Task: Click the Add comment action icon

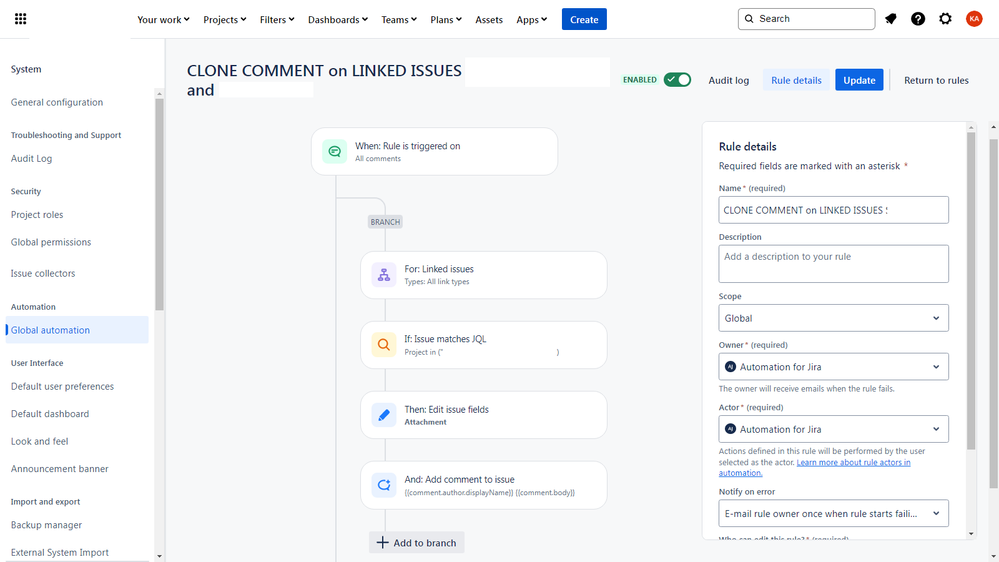Action: click(384, 485)
